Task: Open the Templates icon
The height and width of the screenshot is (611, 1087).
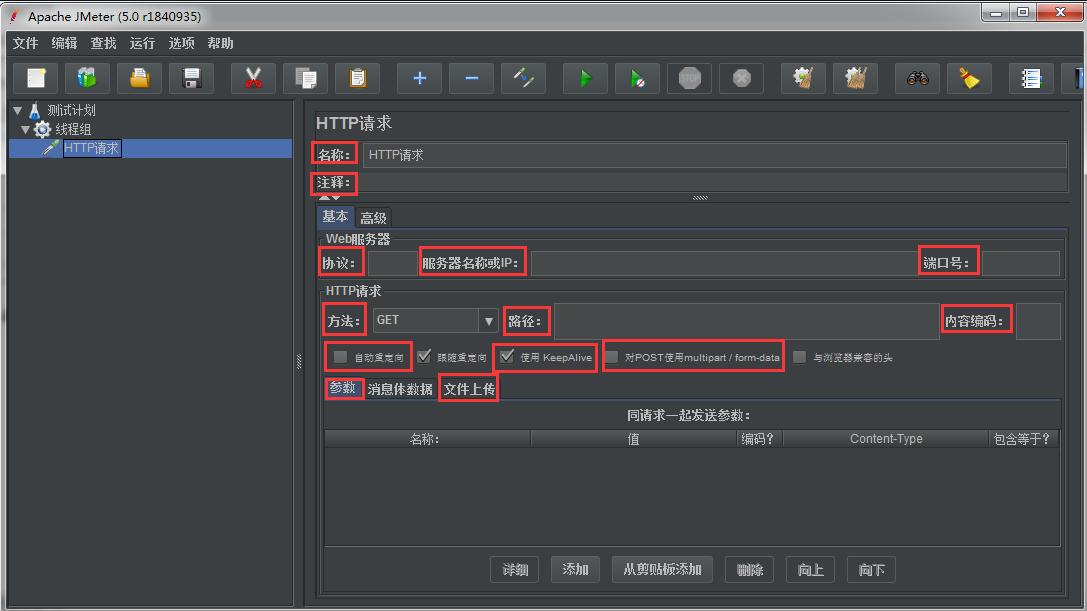Action: tap(87, 78)
